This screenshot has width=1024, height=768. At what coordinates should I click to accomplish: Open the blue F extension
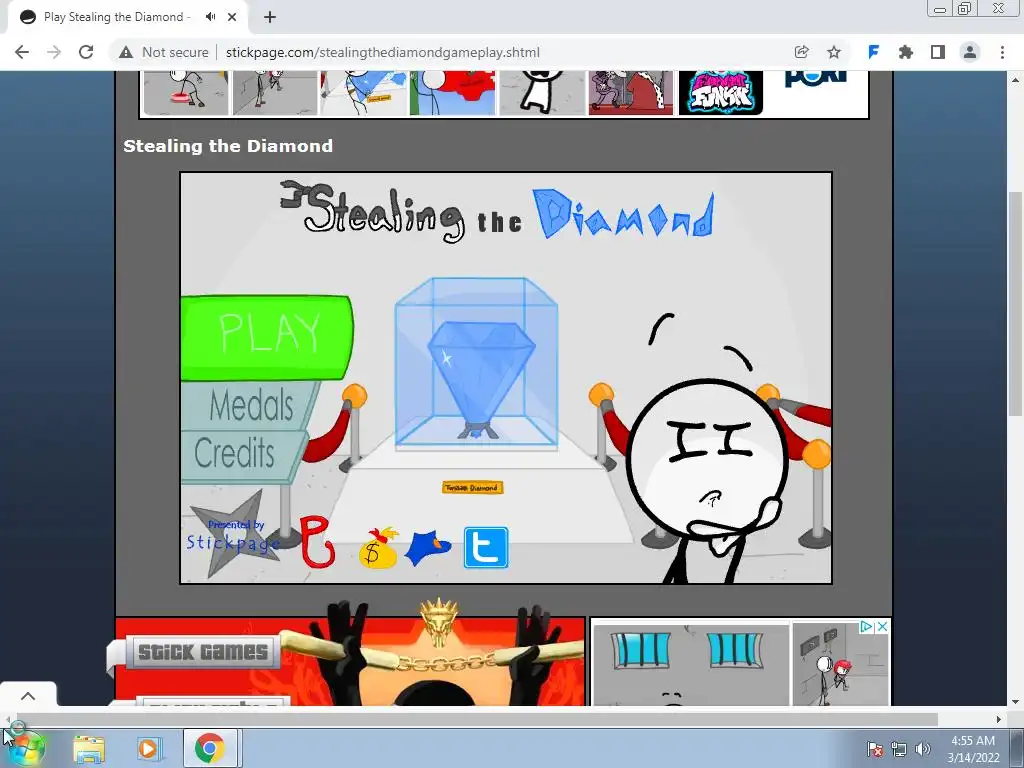pyautogui.click(x=873, y=52)
